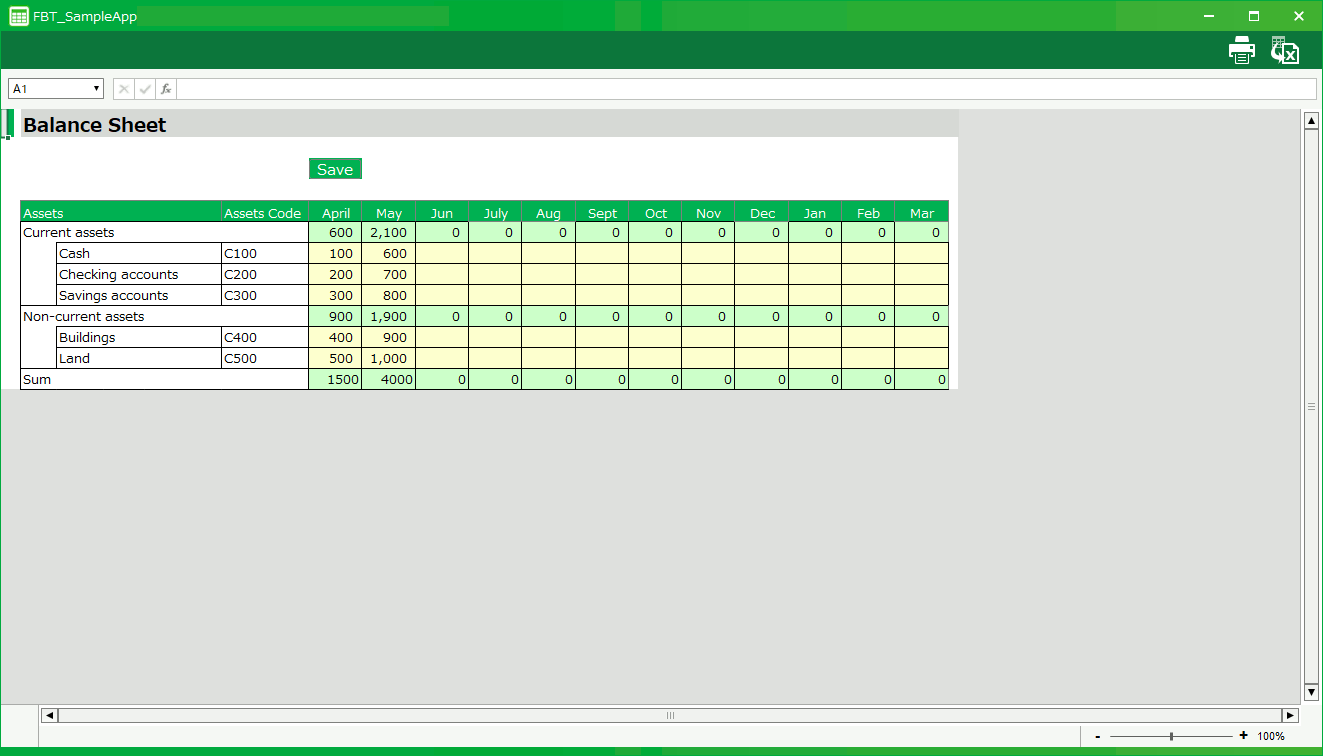Click the FBT_SampleApp spreadsheet icon in title bar
Screen dimensions: 1323x756
point(18,16)
